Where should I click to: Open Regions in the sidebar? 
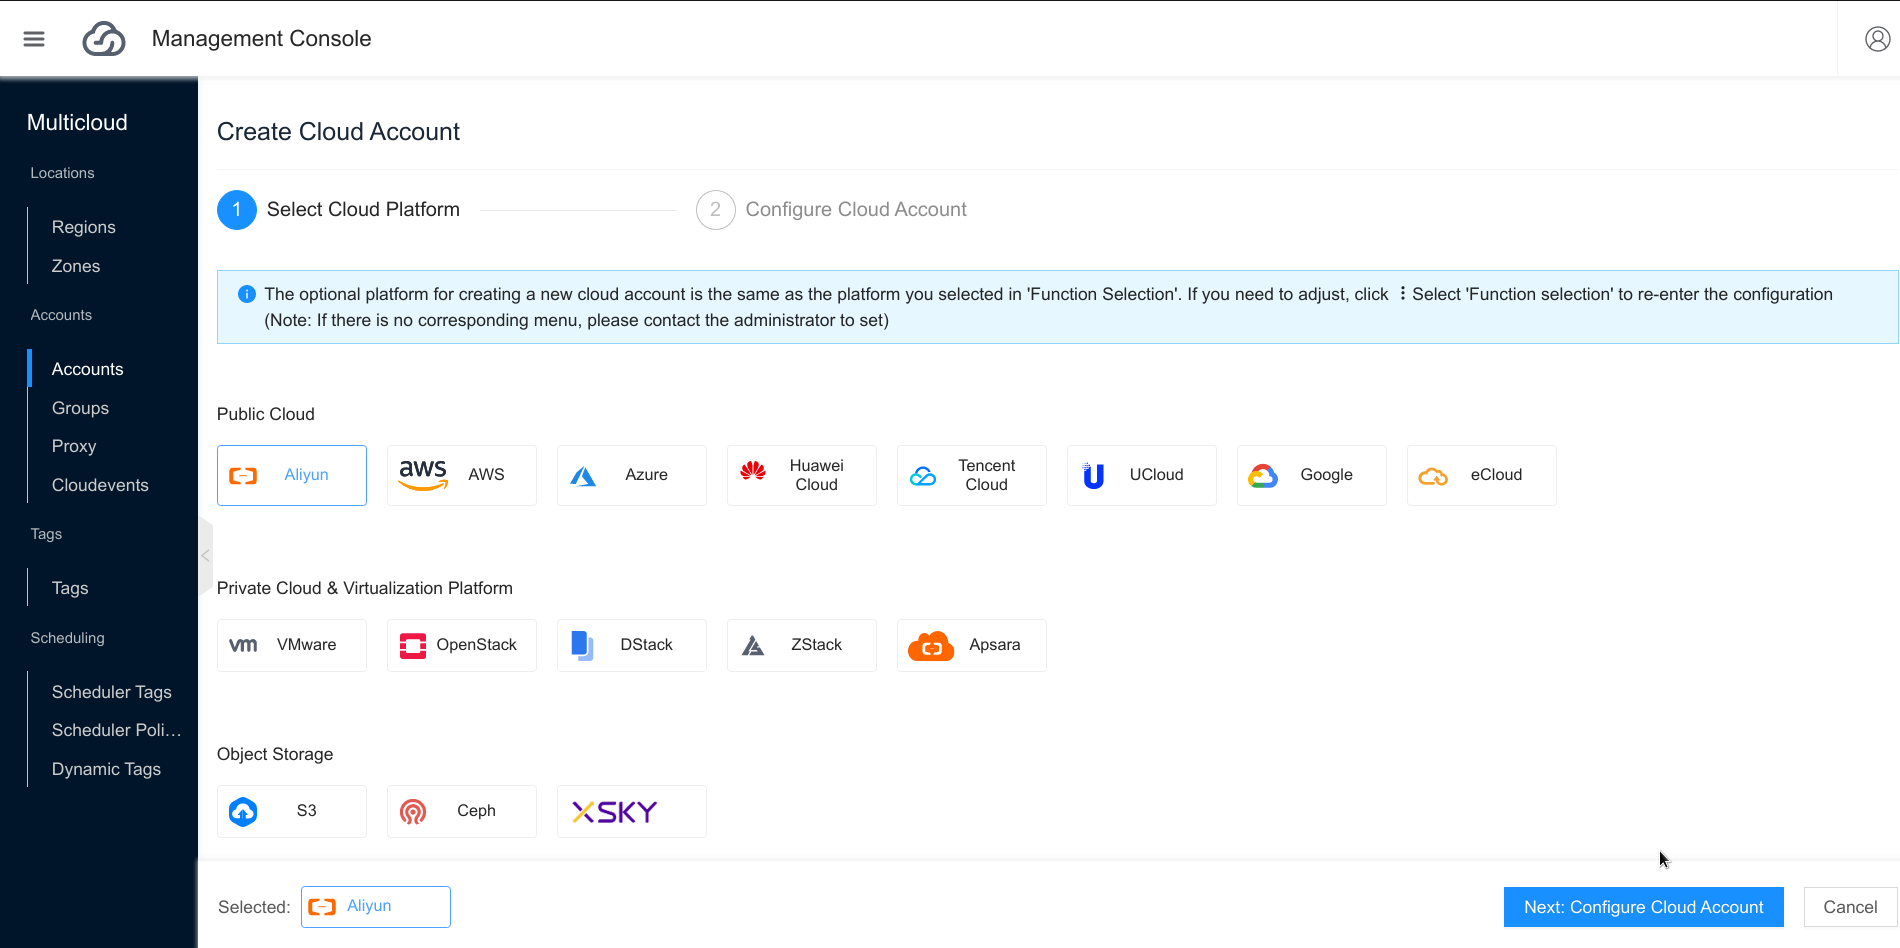tap(84, 227)
